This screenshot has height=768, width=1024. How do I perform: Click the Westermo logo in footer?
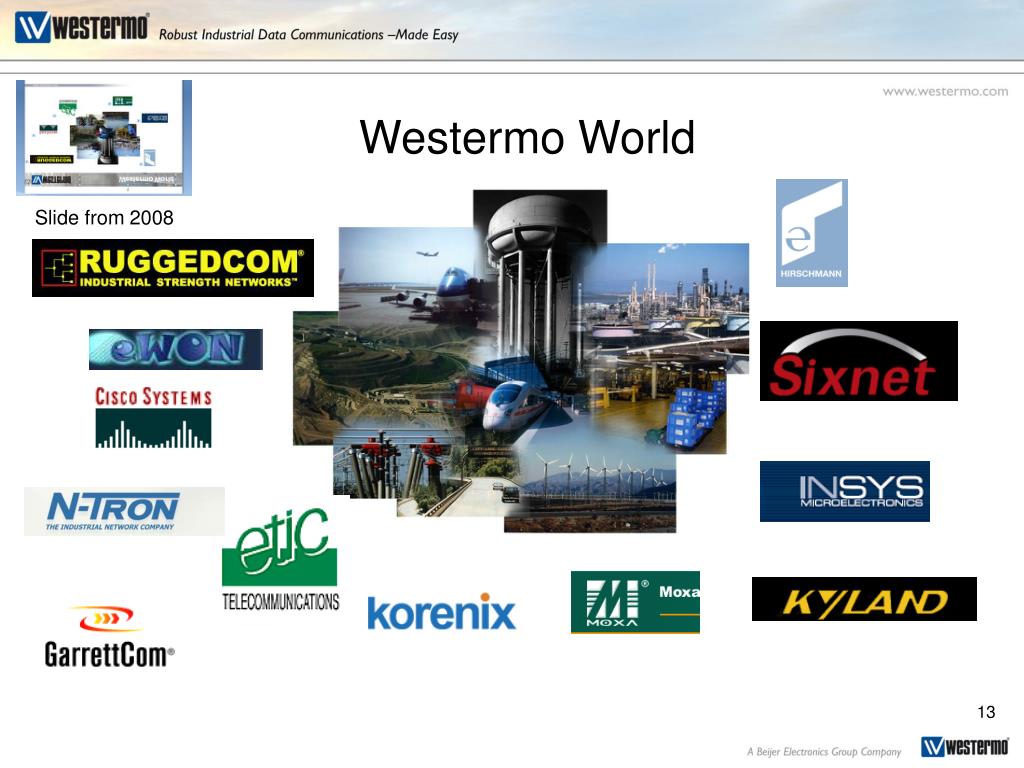(965, 746)
